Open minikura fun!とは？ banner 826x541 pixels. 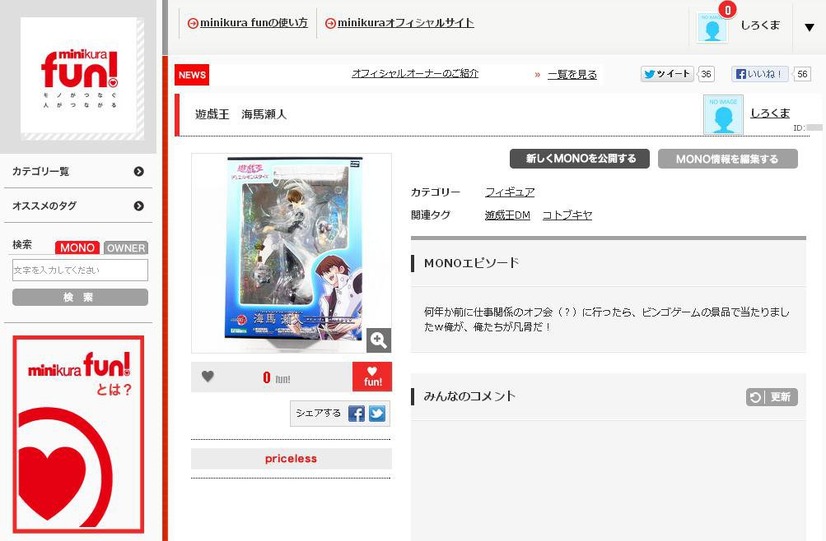coord(78,434)
